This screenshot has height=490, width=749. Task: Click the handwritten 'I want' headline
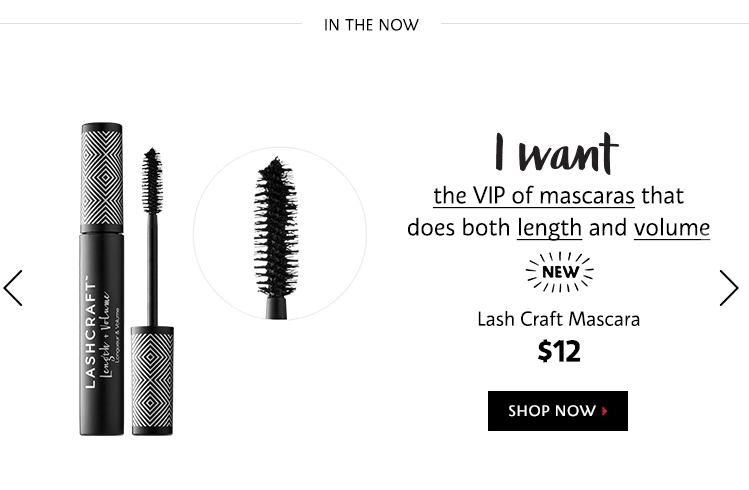(556, 153)
